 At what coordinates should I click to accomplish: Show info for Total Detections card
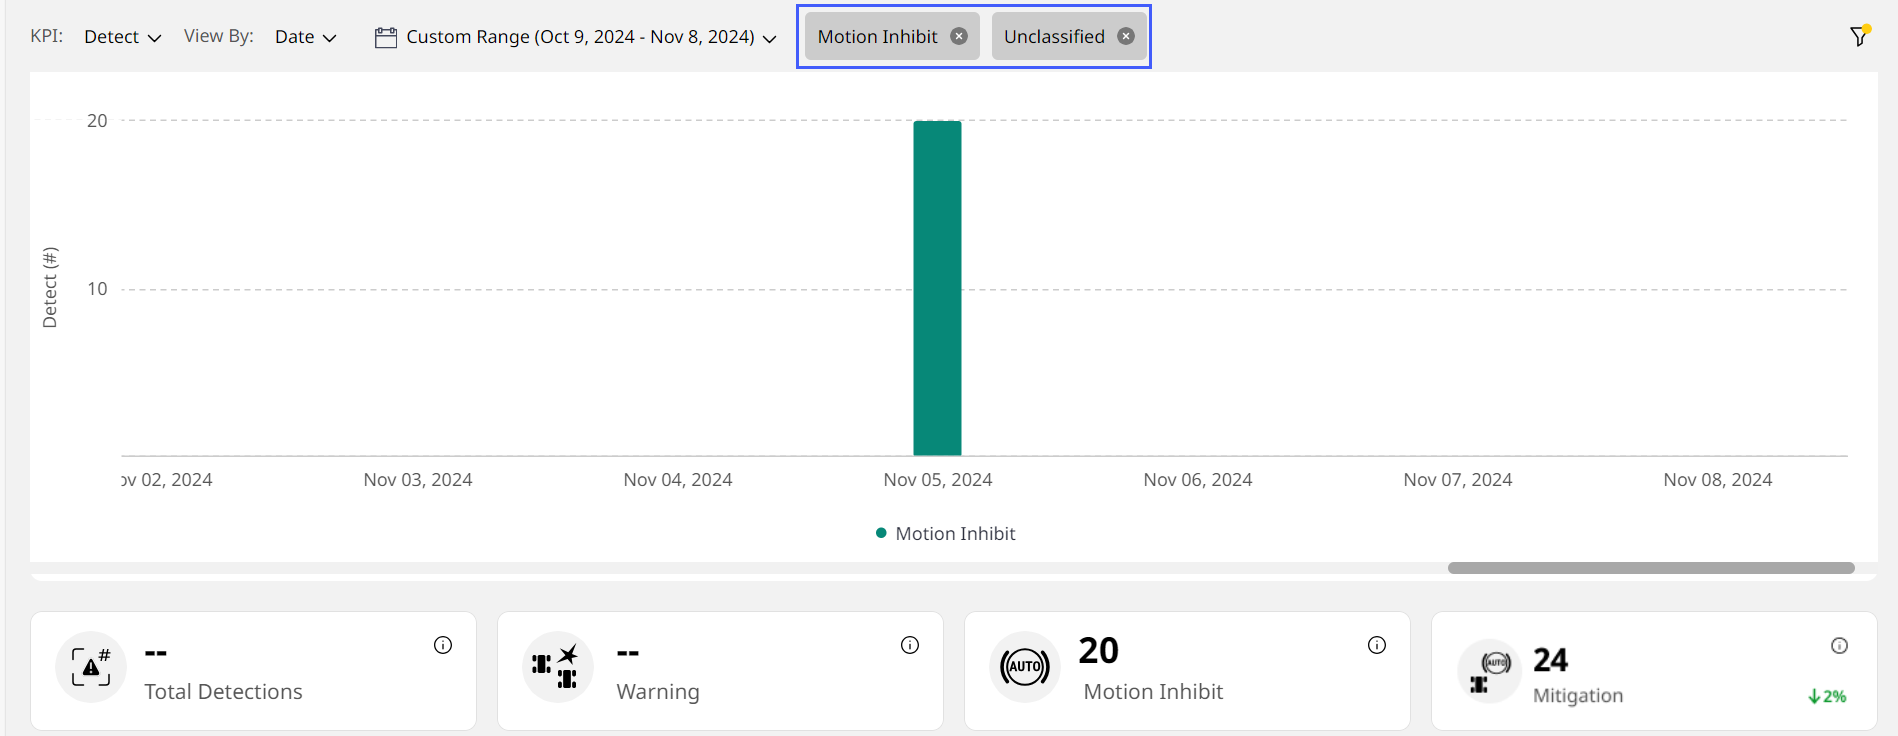pos(443,645)
